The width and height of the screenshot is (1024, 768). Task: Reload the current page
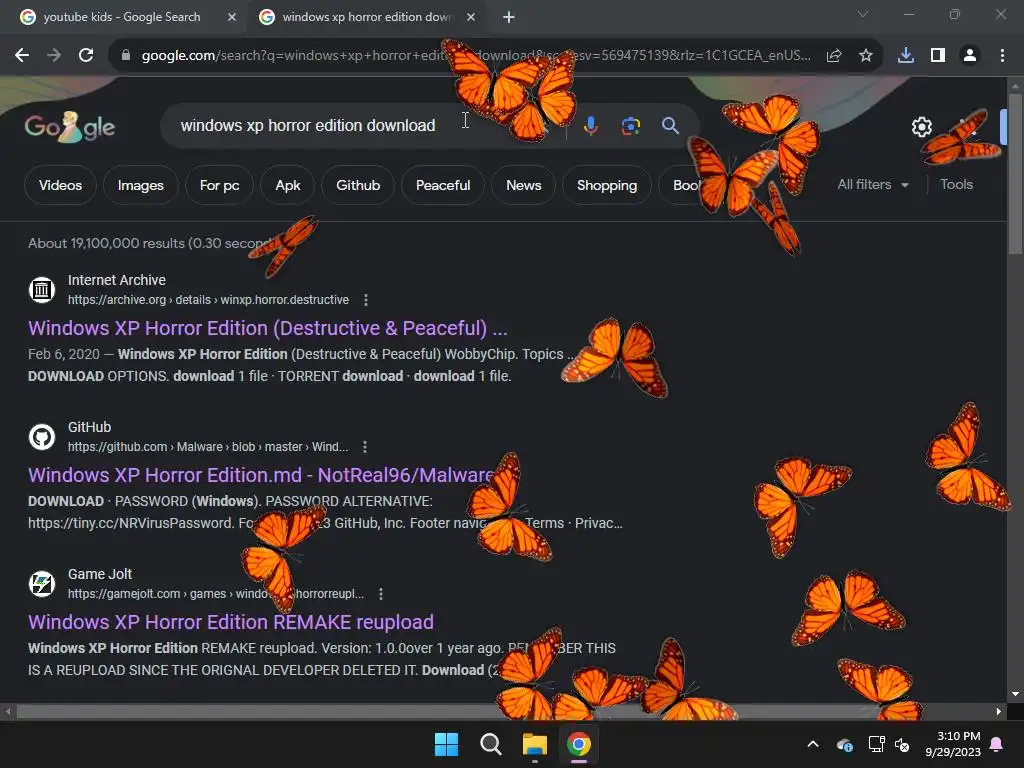click(x=86, y=56)
